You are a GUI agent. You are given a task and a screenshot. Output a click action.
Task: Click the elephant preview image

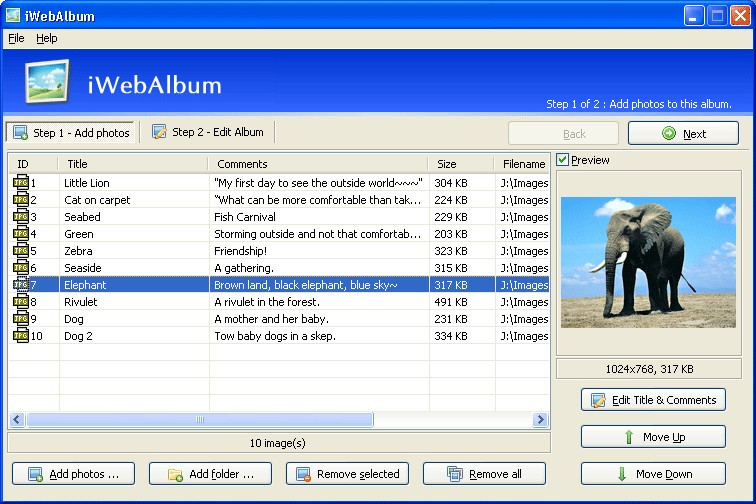point(648,262)
